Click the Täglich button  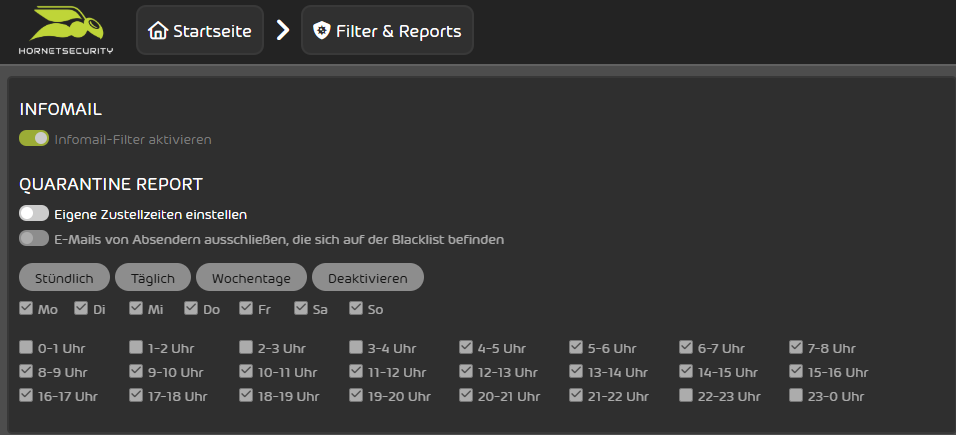[152, 278]
